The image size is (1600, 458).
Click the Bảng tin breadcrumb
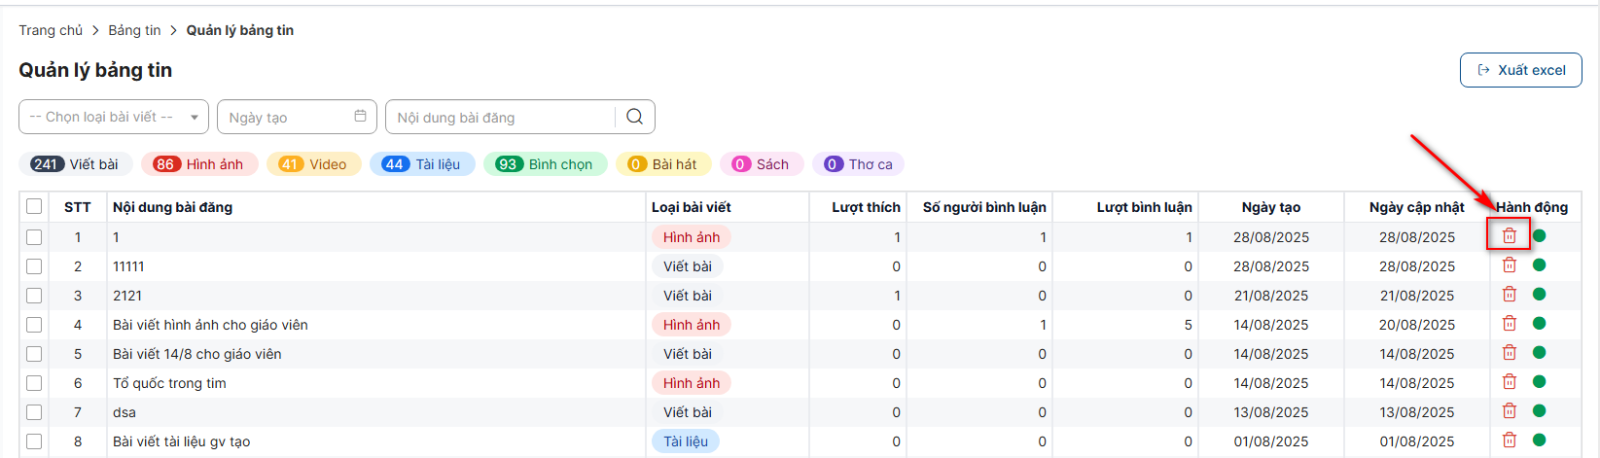pyautogui.click(x=134, y=30)
